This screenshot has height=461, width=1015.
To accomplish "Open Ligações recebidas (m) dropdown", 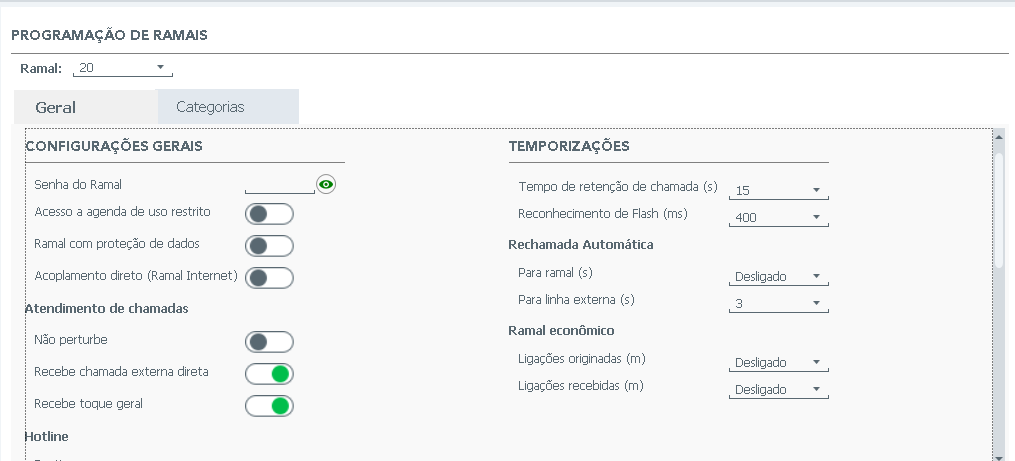I will 779,390.
